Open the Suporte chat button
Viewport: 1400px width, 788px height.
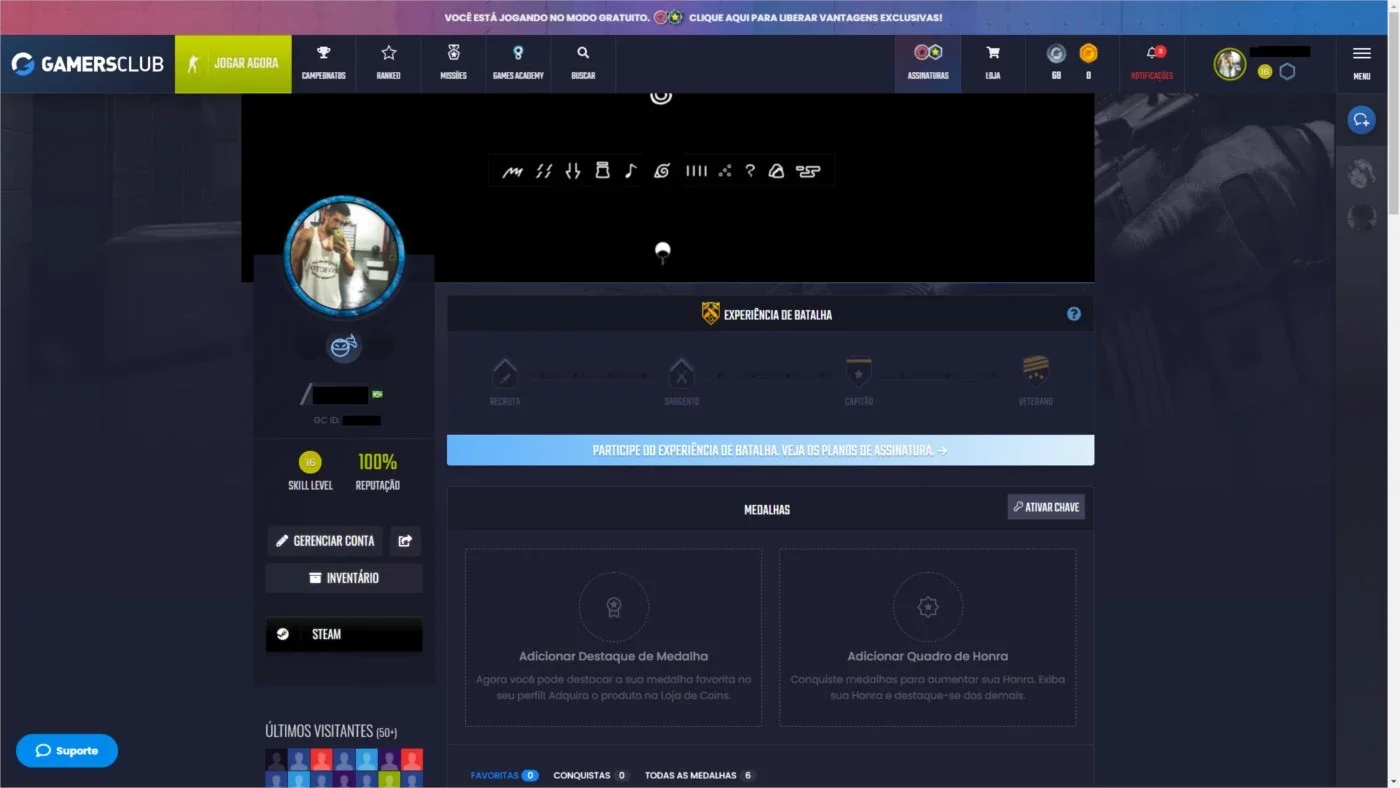67,751
